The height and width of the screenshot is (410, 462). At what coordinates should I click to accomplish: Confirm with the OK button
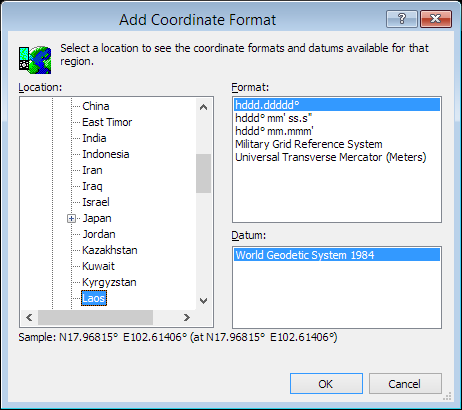pyautogui.click(x=326, y=384)
